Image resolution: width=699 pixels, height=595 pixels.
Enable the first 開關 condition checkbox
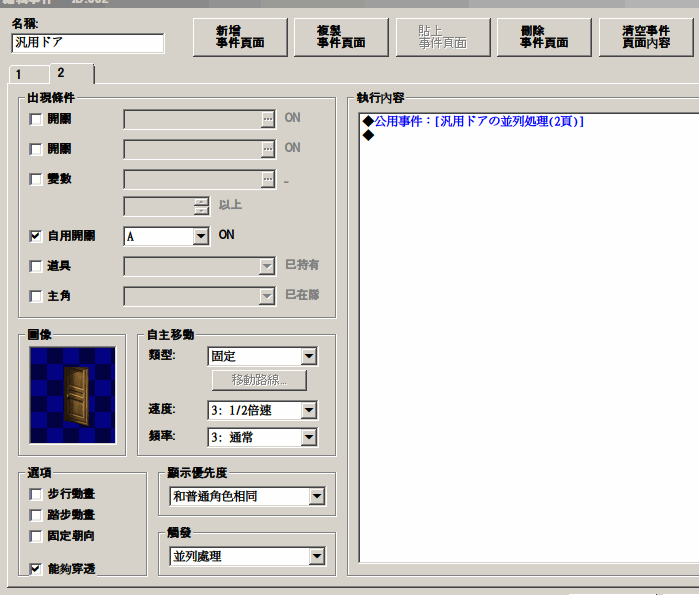tap(36, 119)
